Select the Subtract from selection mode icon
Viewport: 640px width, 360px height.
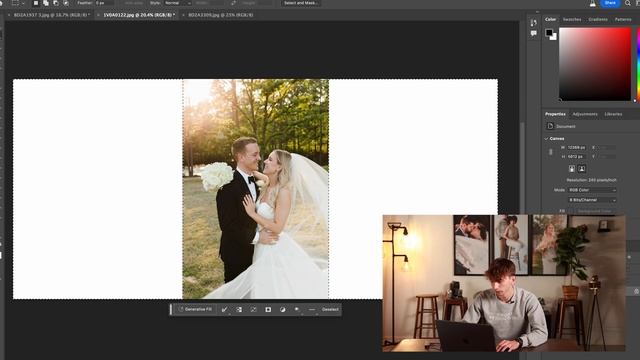coord(56,3)
